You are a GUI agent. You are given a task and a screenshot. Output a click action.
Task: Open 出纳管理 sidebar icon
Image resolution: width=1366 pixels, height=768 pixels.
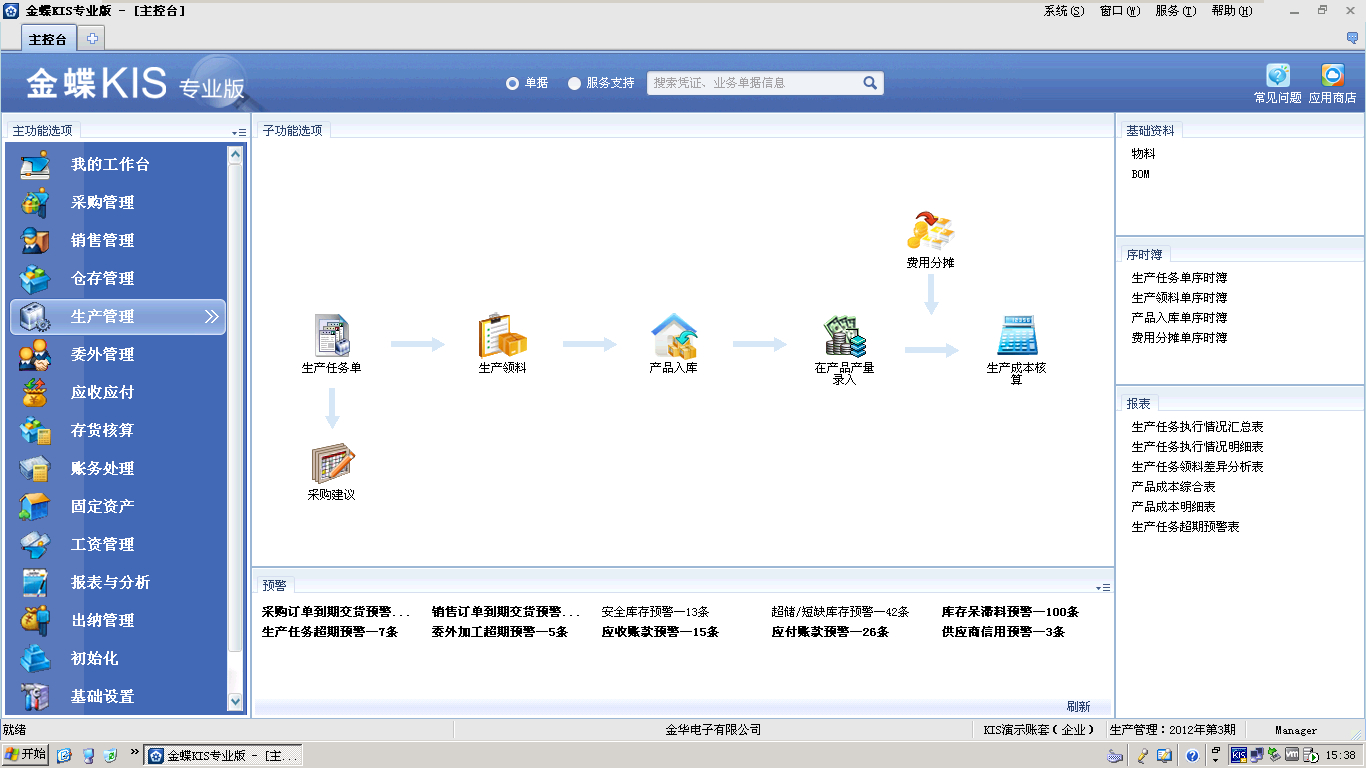[35, 621]
